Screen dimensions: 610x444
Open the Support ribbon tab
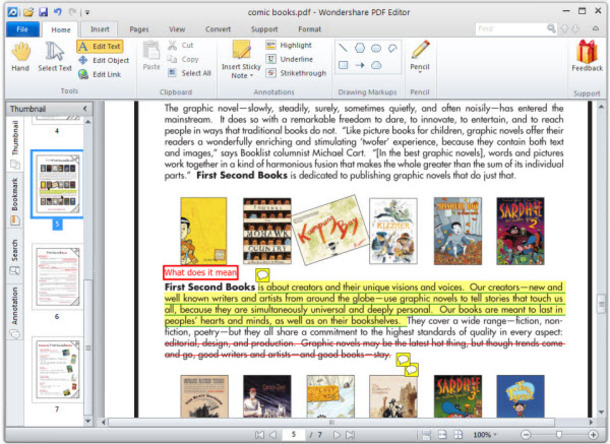pyautogui.click(x=265, y=29)
